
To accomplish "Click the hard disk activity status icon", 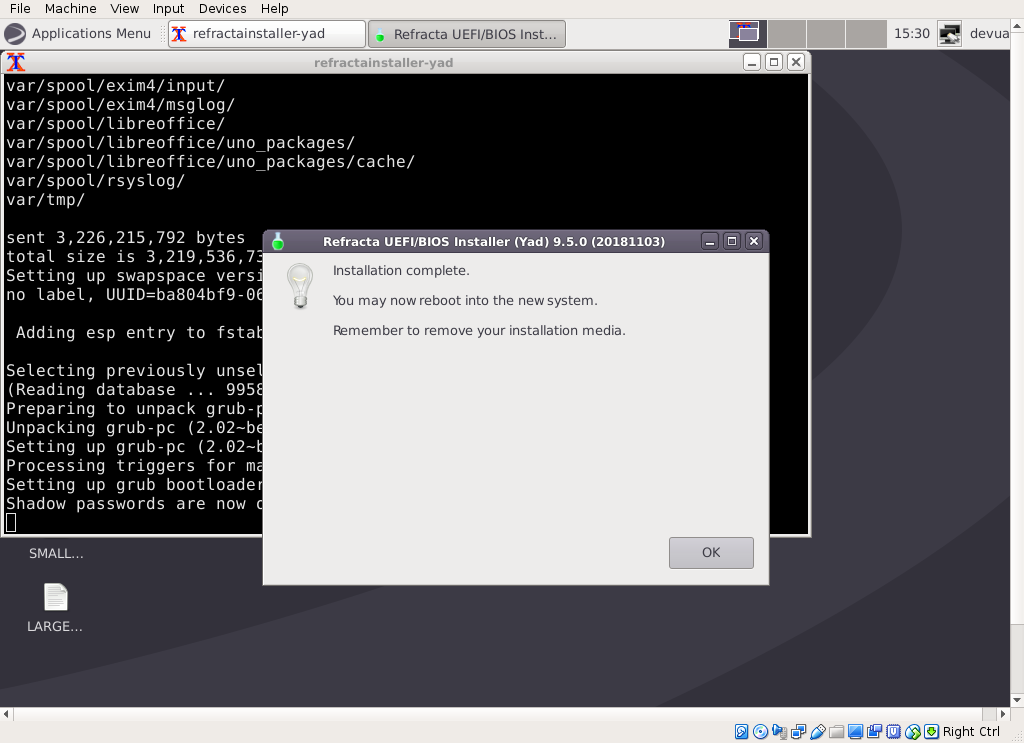I will (x=741, y=732).
